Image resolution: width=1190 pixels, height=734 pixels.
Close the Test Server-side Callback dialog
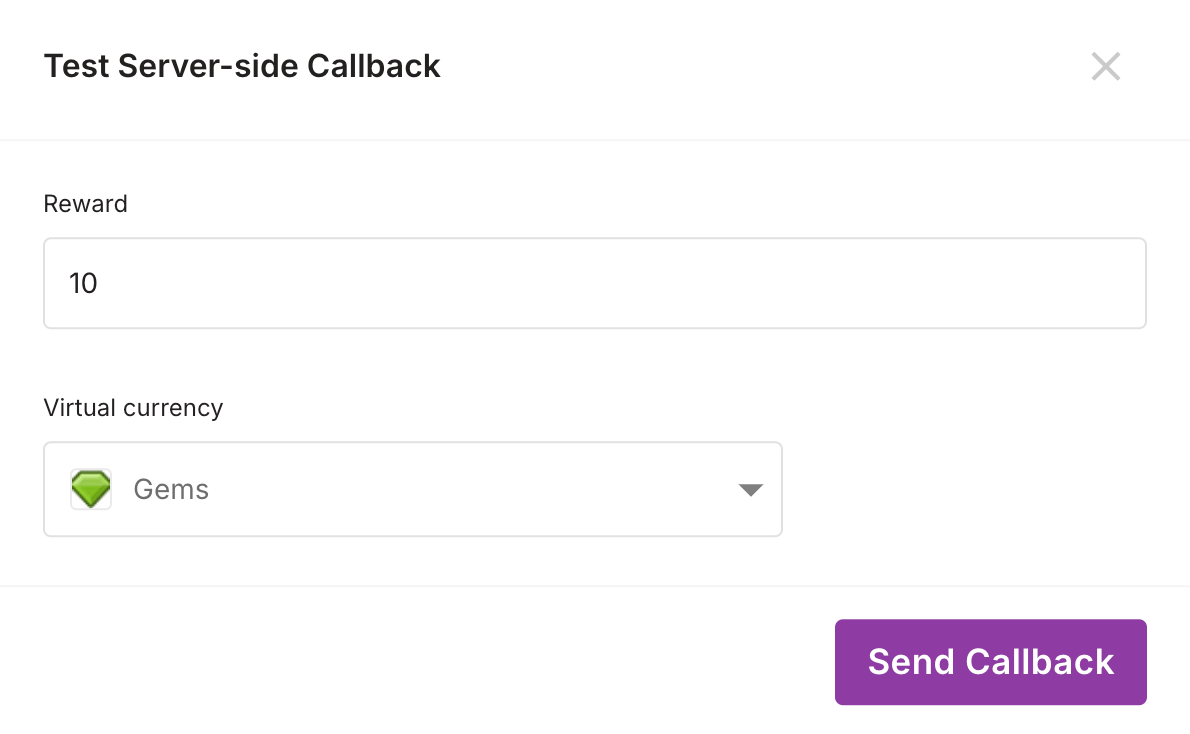point(1105,66)
